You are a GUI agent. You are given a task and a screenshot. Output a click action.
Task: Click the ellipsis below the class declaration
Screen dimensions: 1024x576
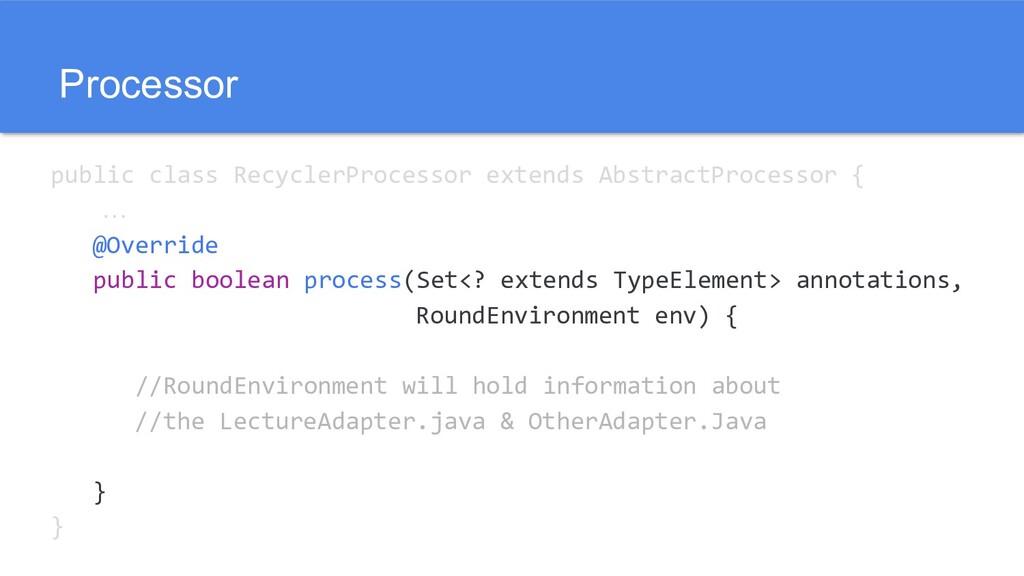108,213
